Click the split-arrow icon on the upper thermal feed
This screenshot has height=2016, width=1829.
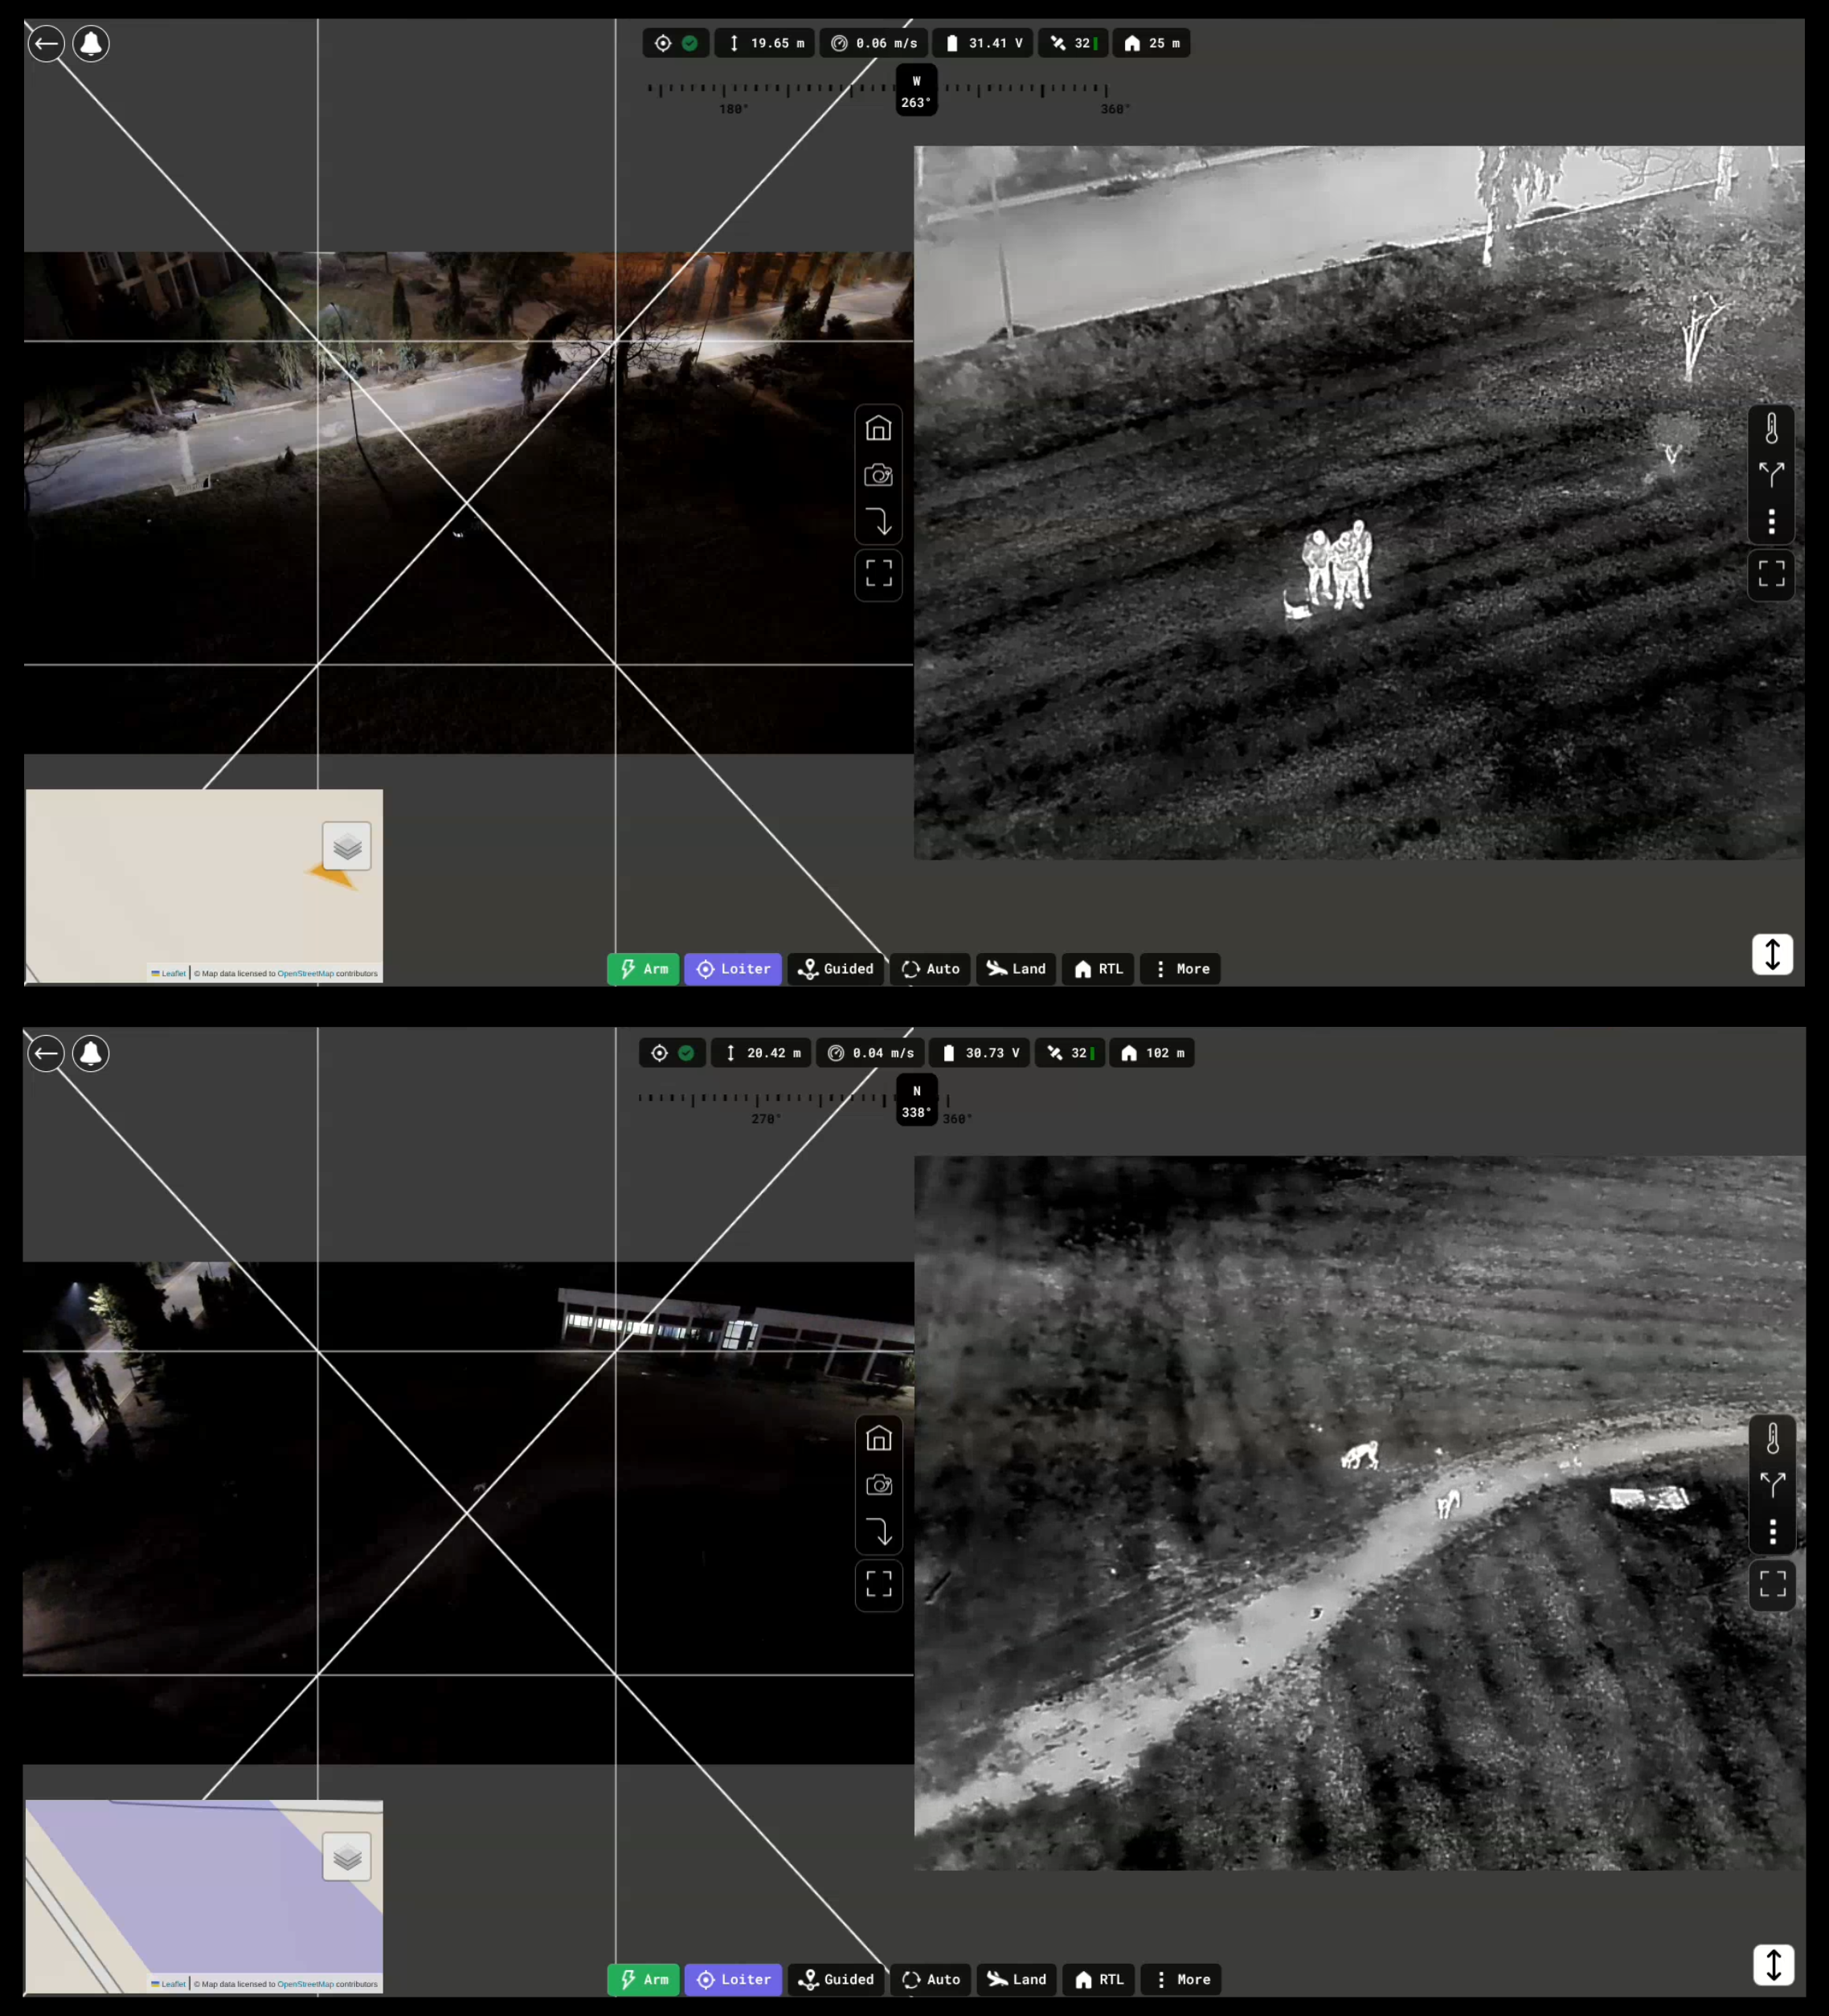click(x=1771, y=474)
